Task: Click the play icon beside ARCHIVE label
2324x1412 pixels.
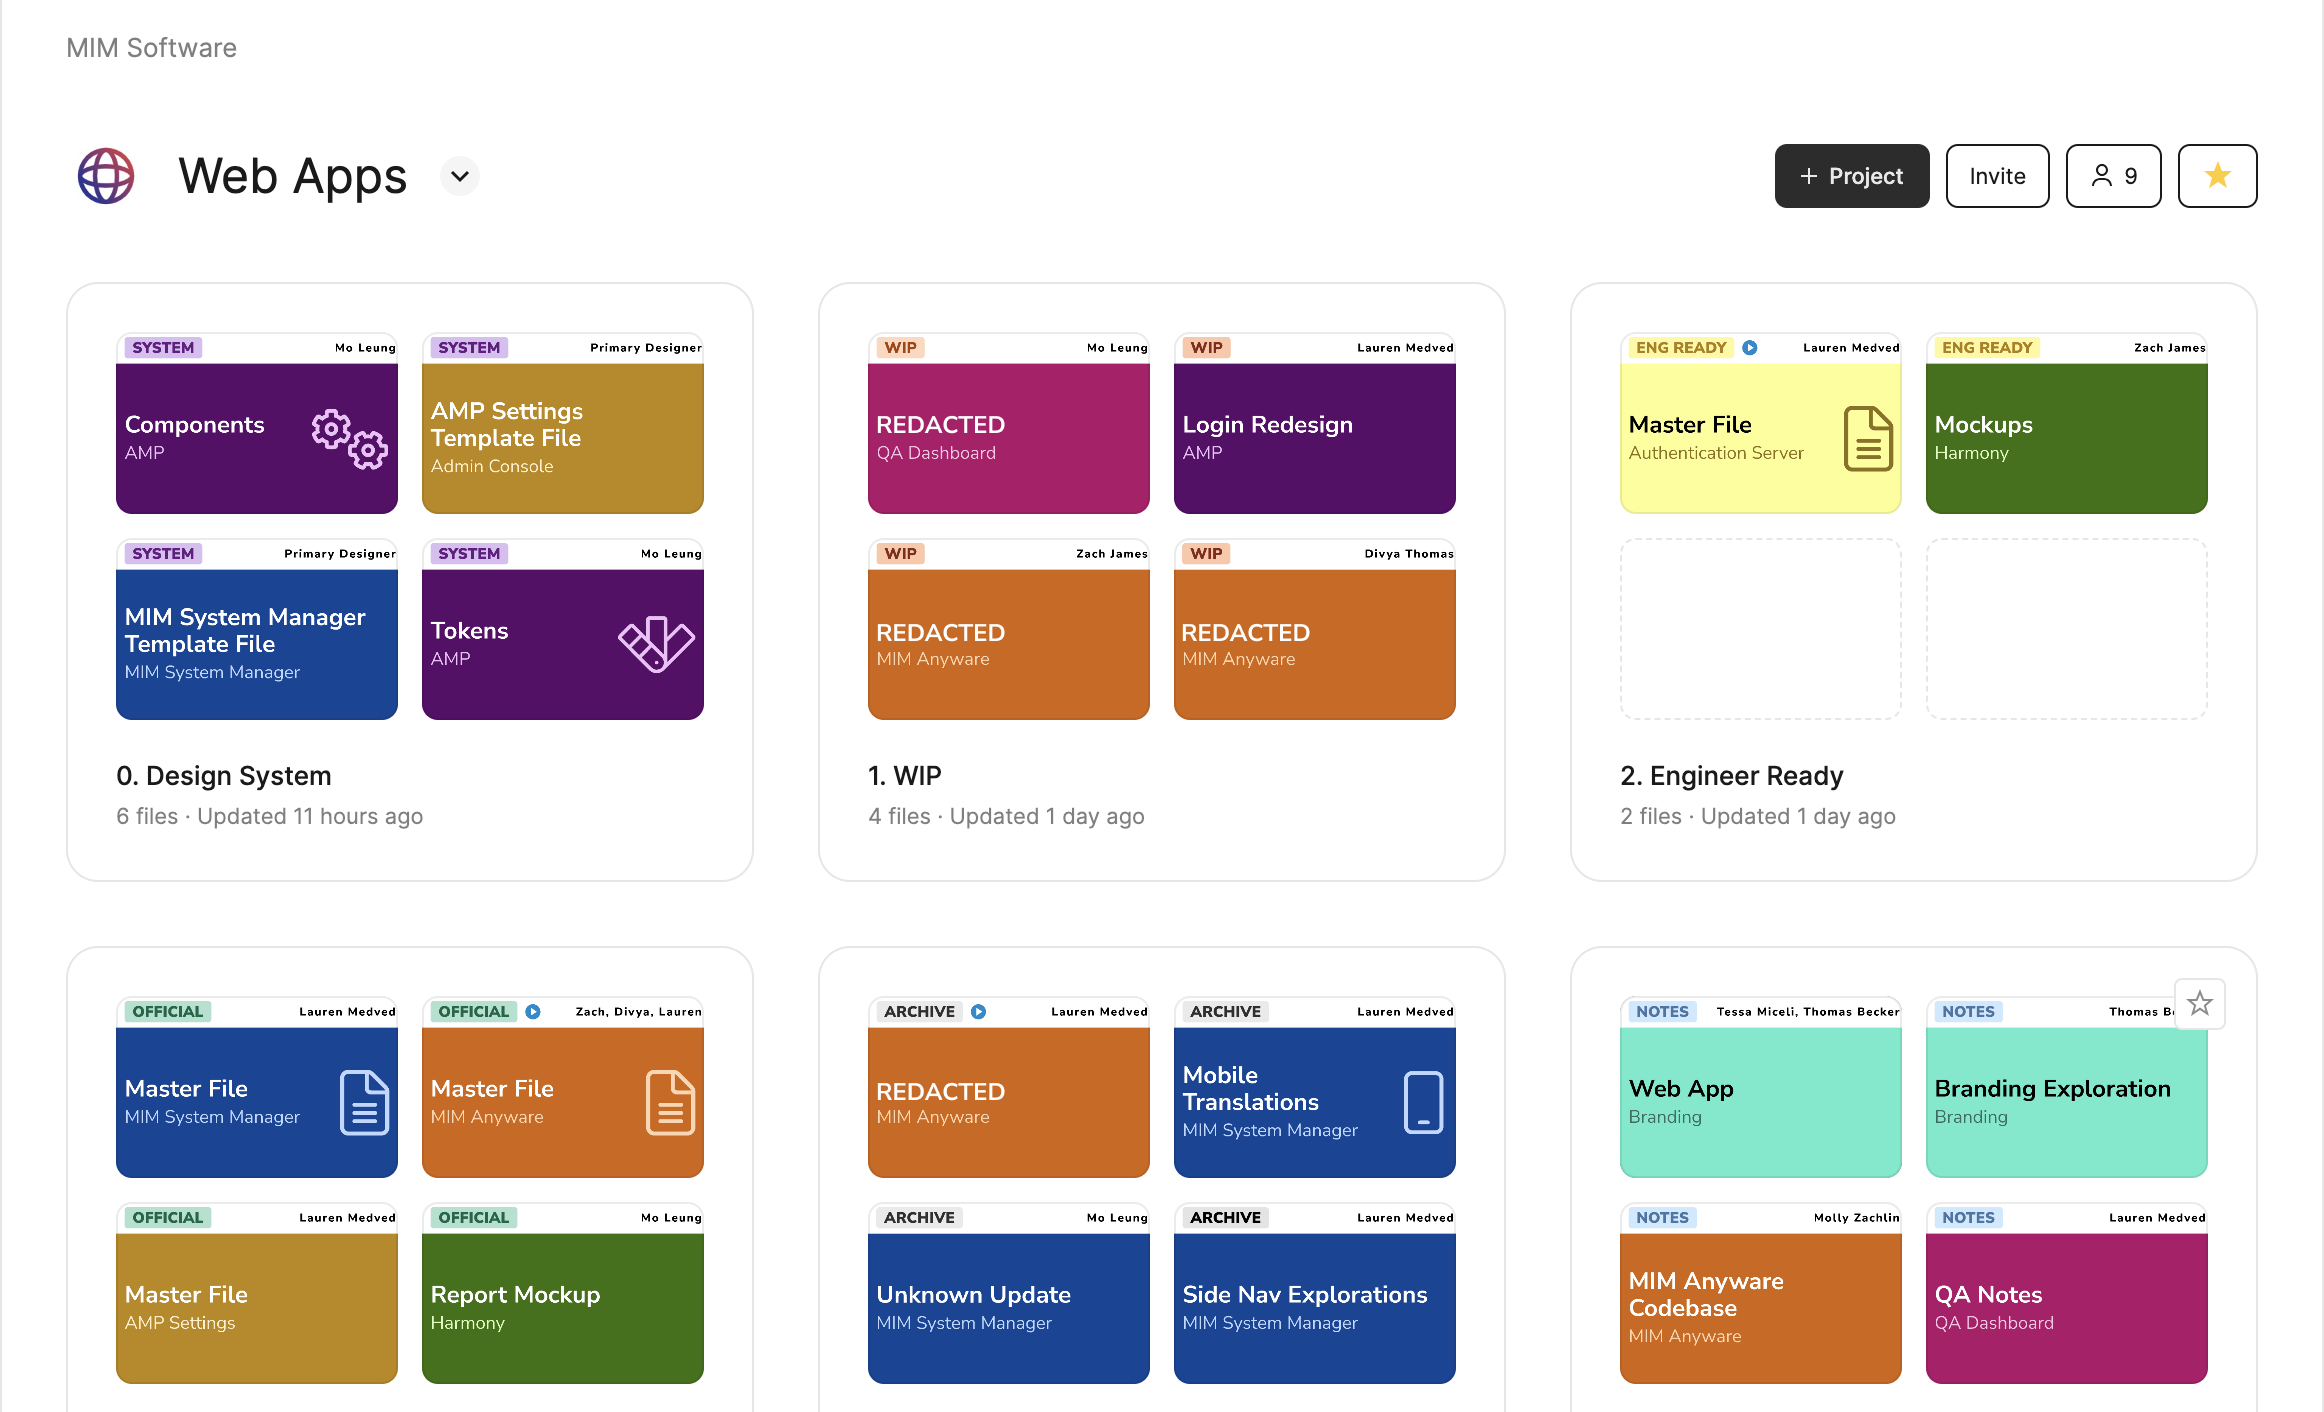Action: [979, 1012]
